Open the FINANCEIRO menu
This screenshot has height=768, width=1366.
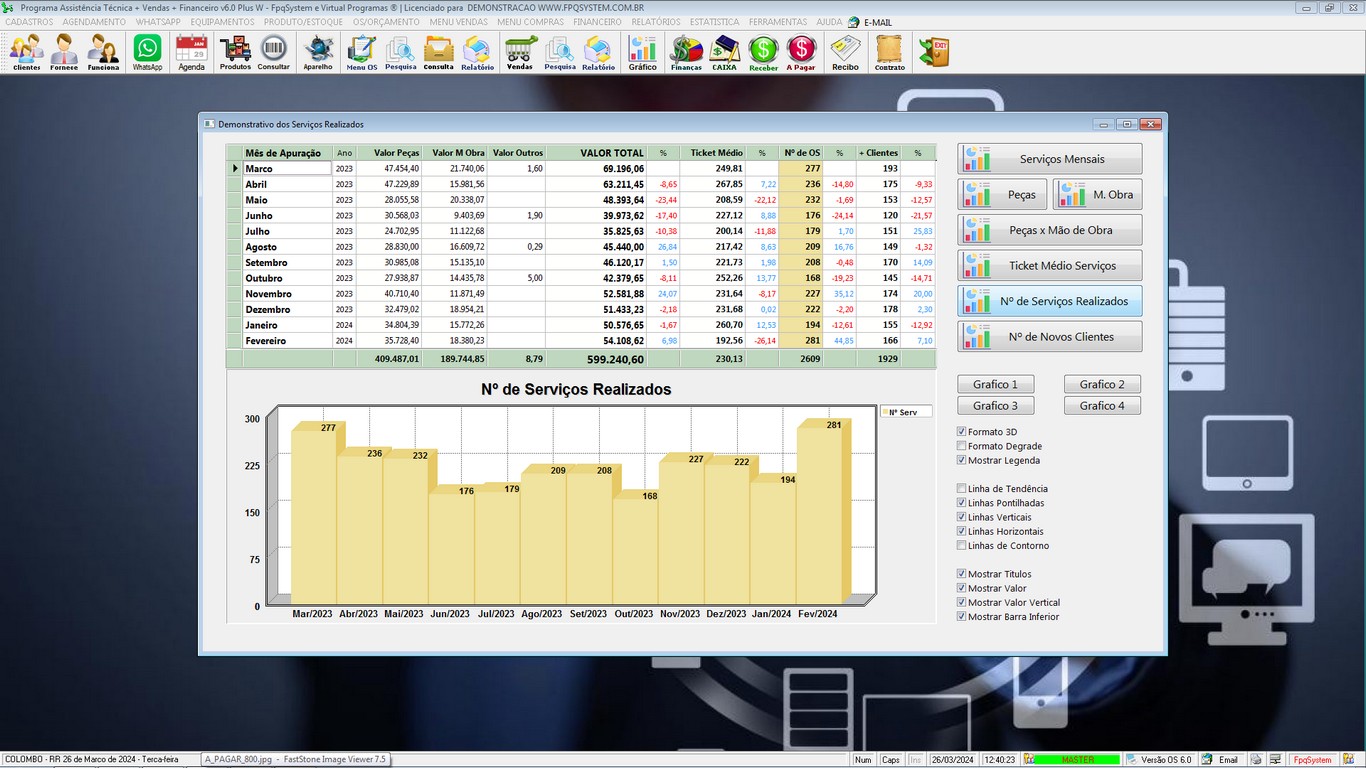click(x=597, y=22)
